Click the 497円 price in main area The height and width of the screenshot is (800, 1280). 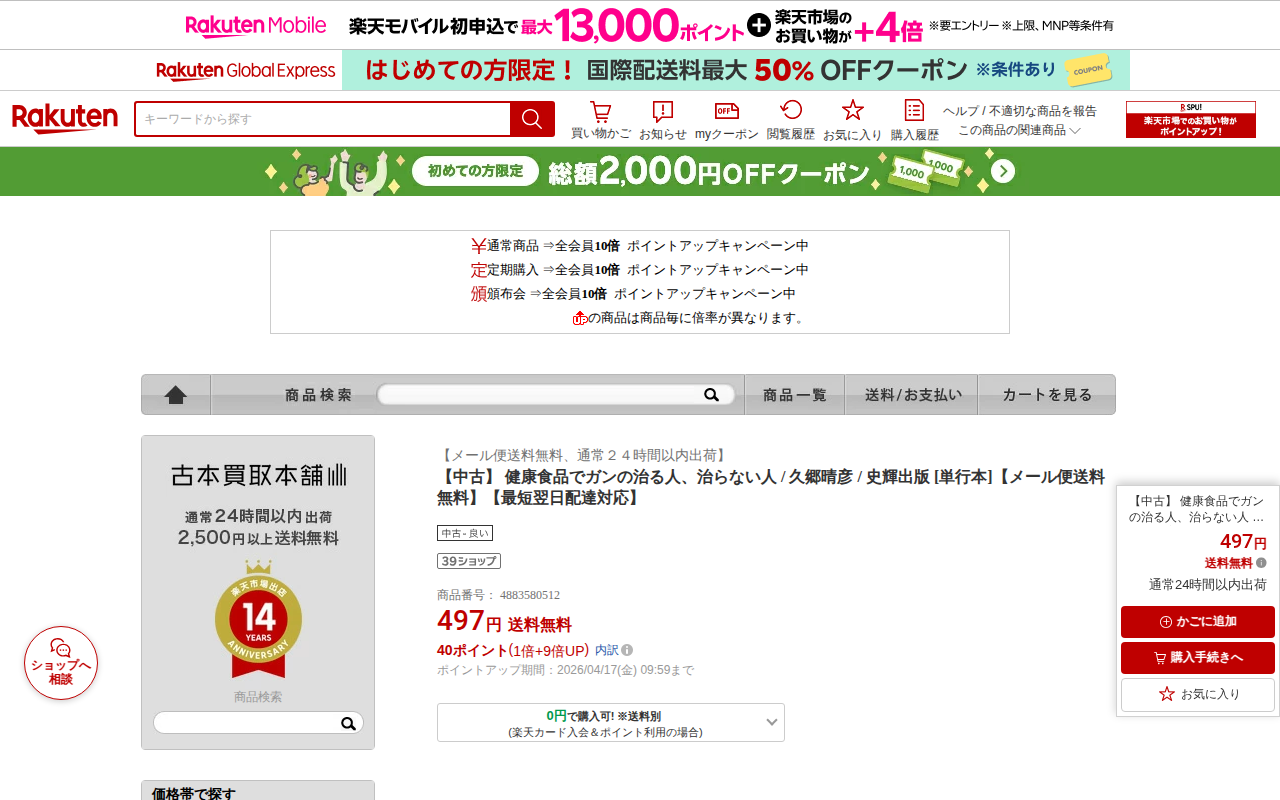[469, 621]
